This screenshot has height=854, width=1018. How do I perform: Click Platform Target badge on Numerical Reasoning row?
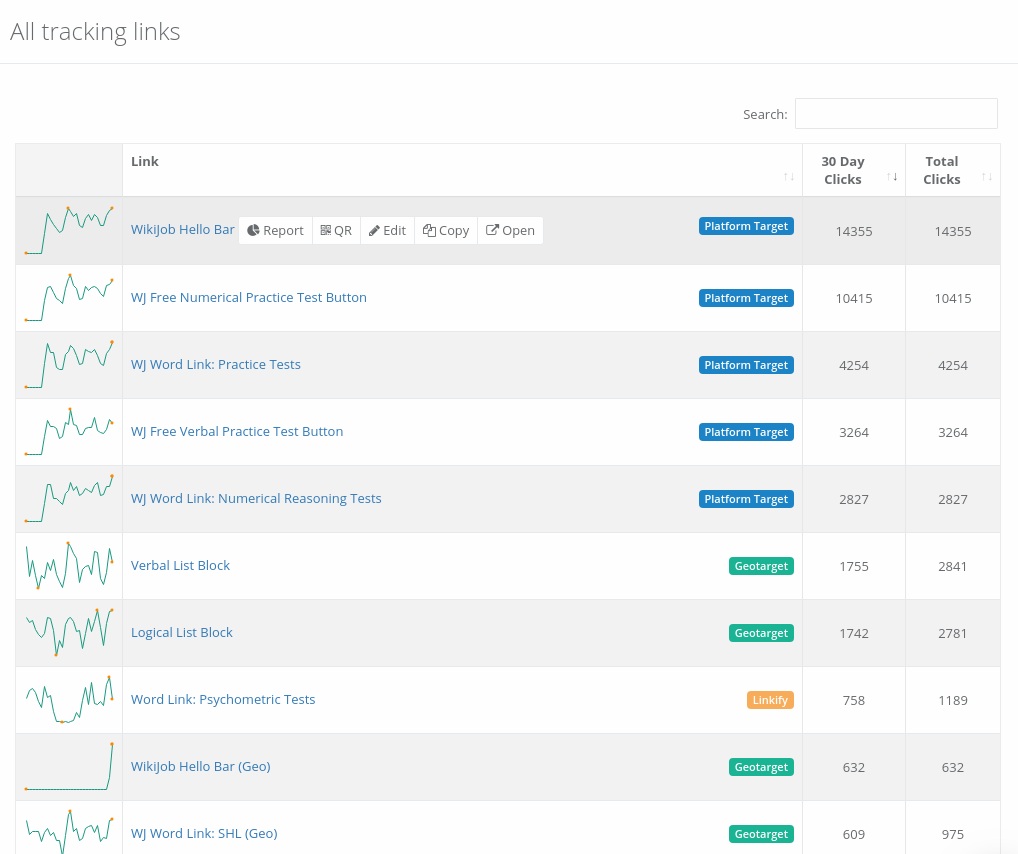746,499
